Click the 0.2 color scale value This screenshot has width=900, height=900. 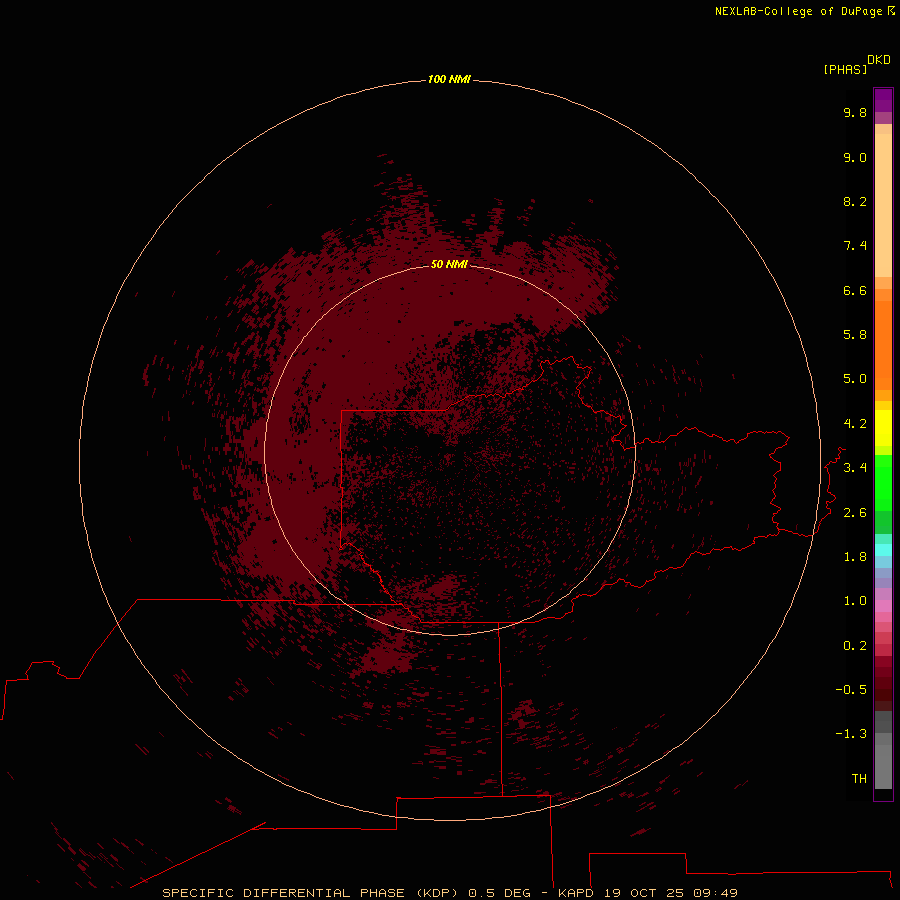pos(855,646)
